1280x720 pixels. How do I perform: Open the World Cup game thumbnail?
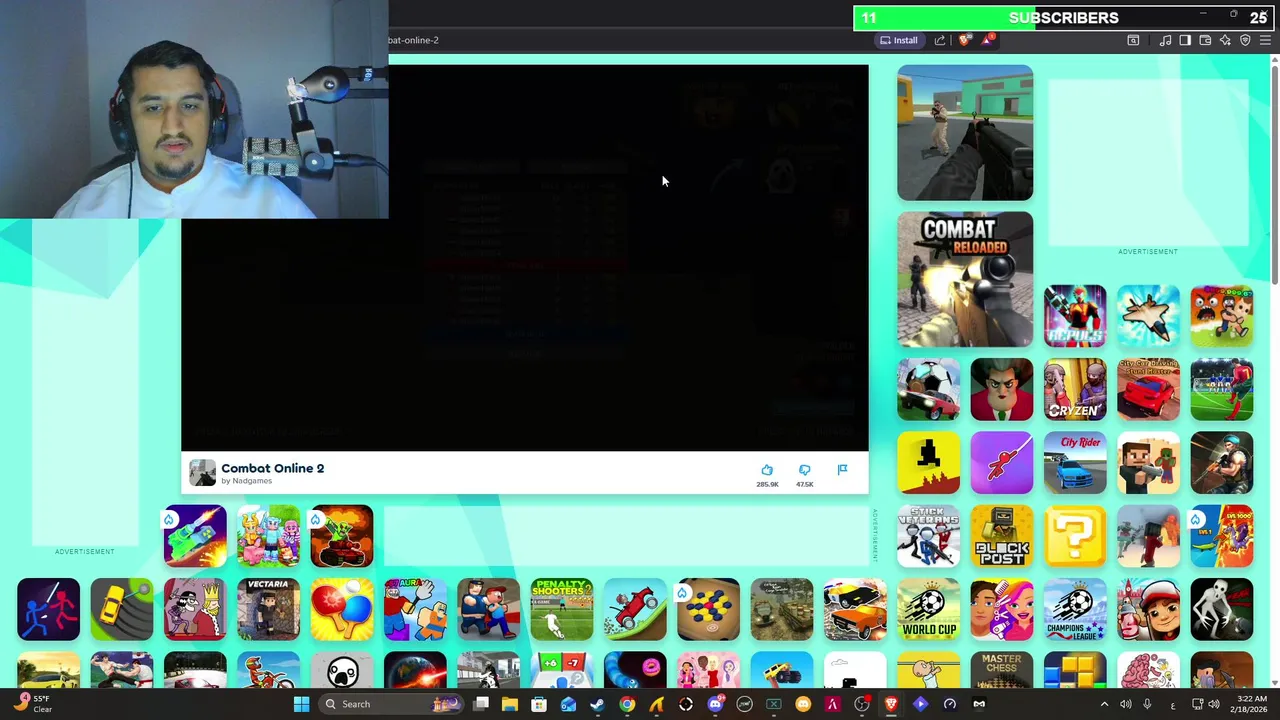tap(929, 609)
